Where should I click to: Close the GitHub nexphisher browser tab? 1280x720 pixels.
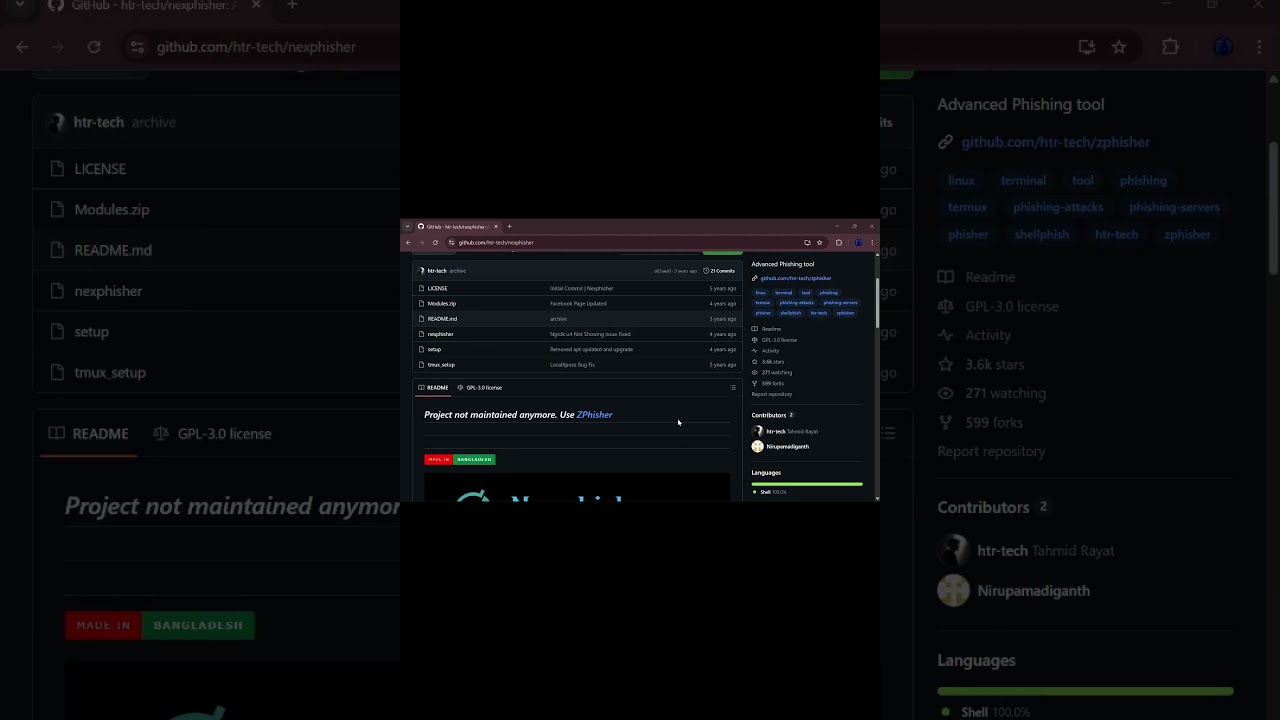click(496, 227)
